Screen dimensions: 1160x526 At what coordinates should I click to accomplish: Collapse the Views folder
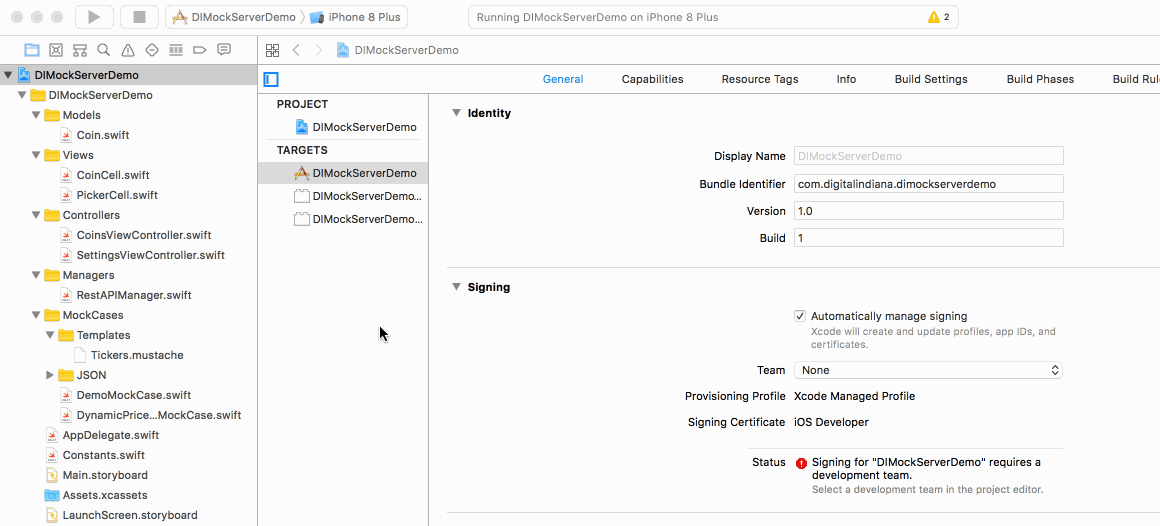tap(36, 155)
